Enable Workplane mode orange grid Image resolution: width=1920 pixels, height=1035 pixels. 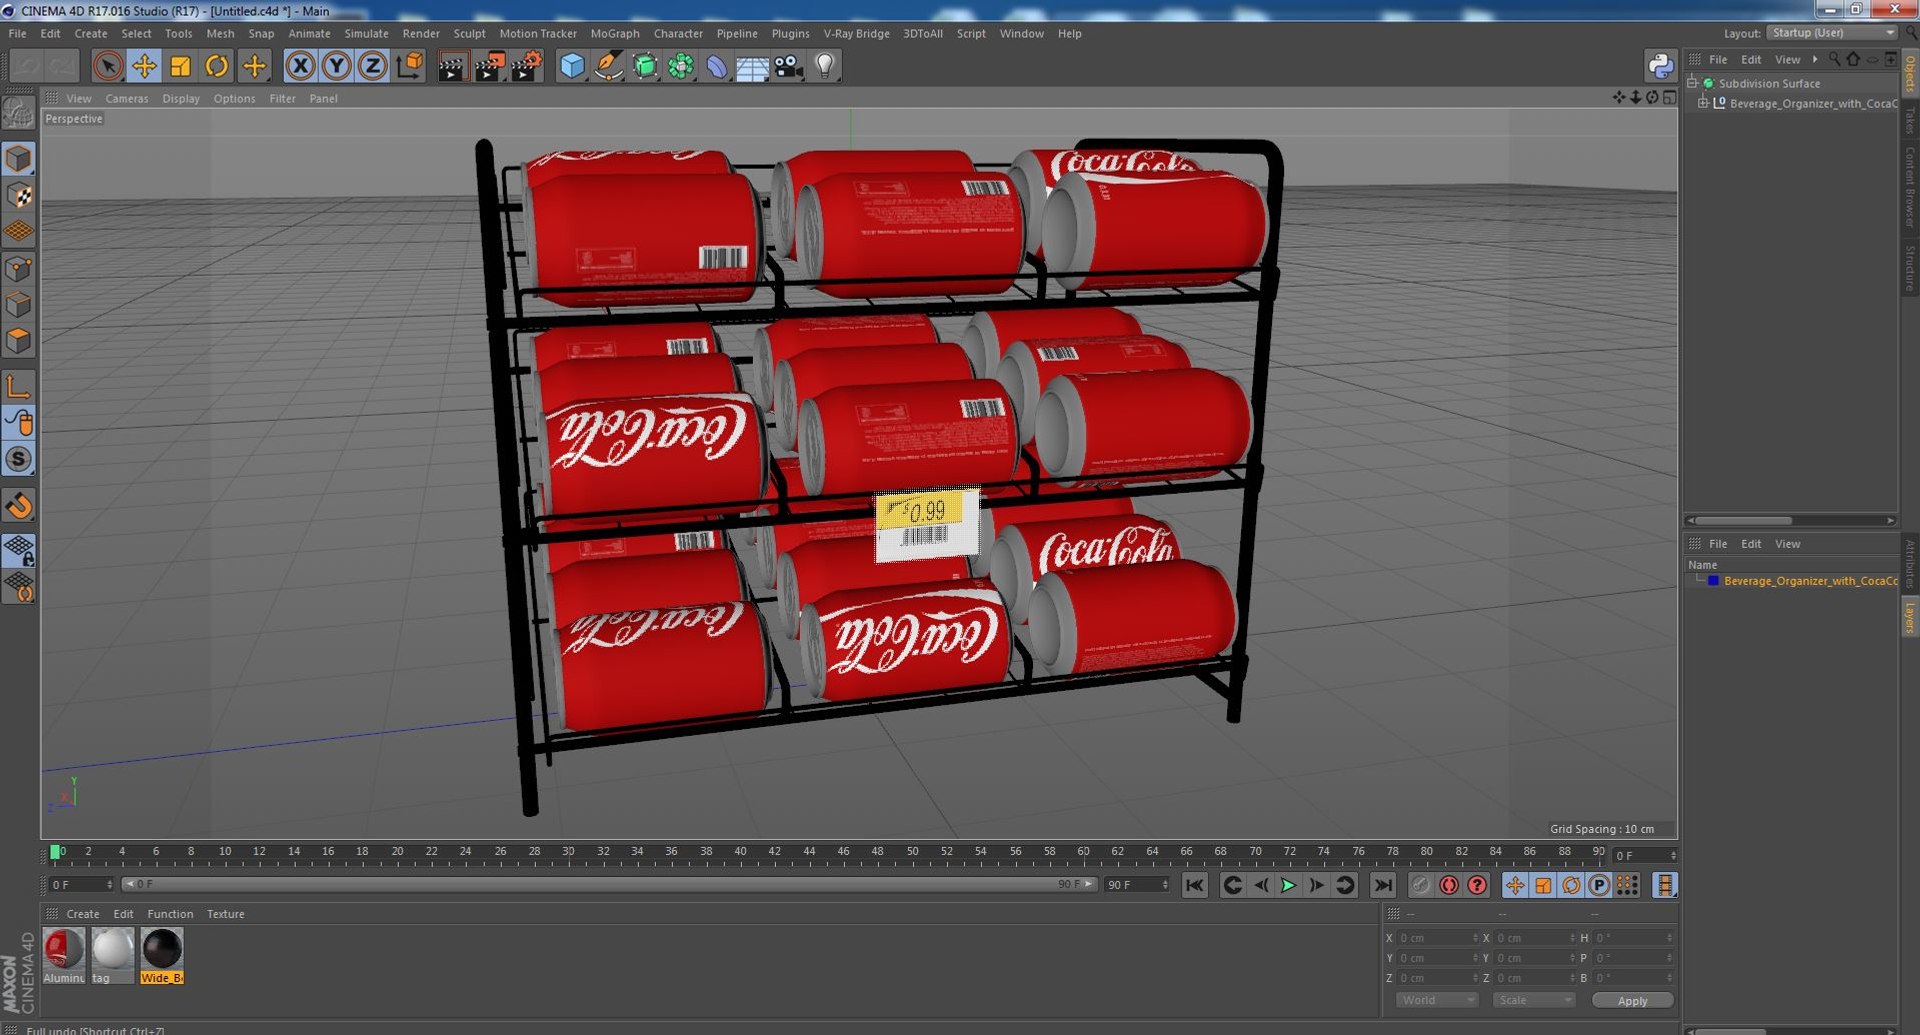click(x=19, y=231)
